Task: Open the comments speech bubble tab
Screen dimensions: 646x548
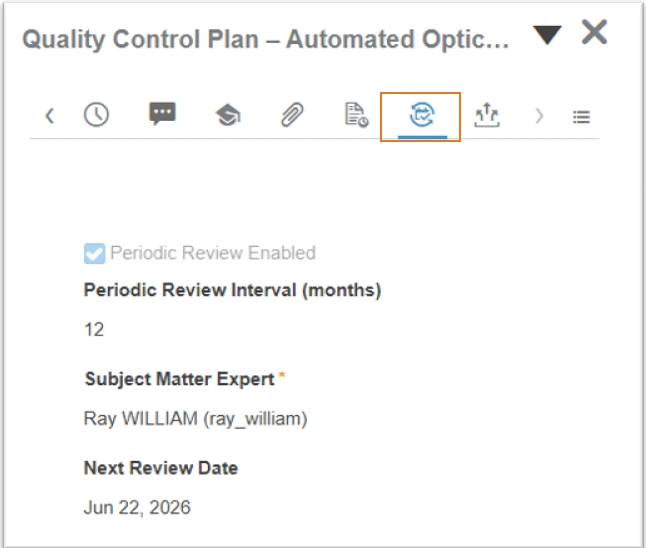Action: click(162, 115)
